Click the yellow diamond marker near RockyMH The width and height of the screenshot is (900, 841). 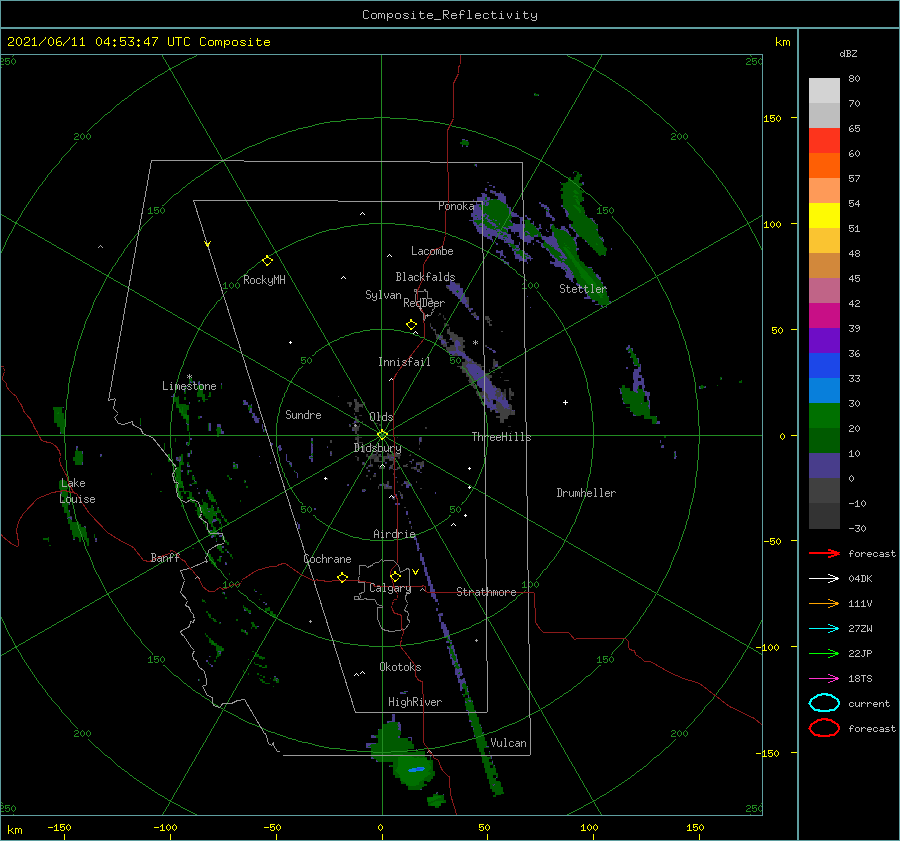(267, 261)
